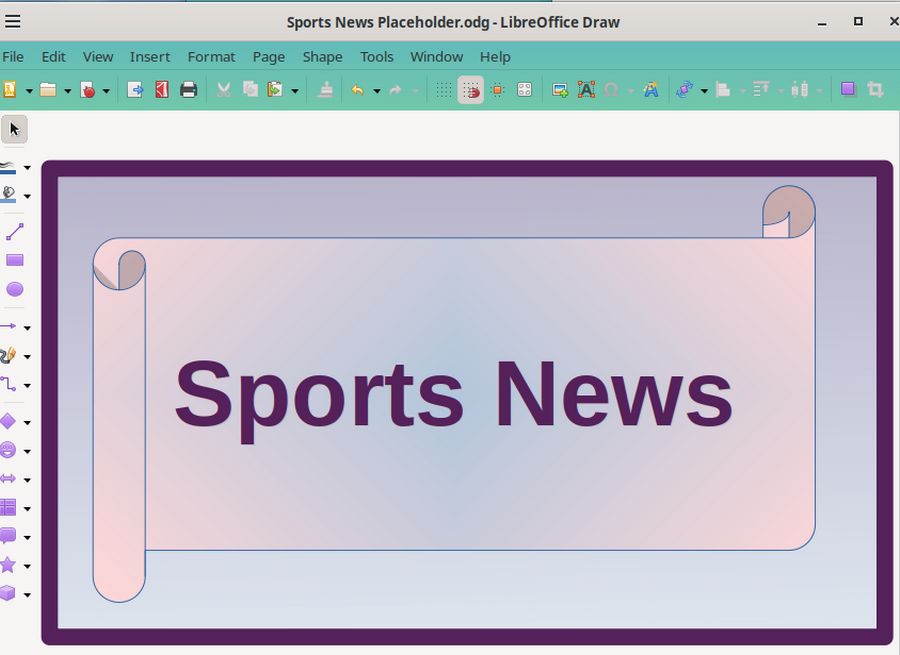Toggle the Shadow button in toolbar
This screenshot has width=900, height=655.
coord(848,90)
